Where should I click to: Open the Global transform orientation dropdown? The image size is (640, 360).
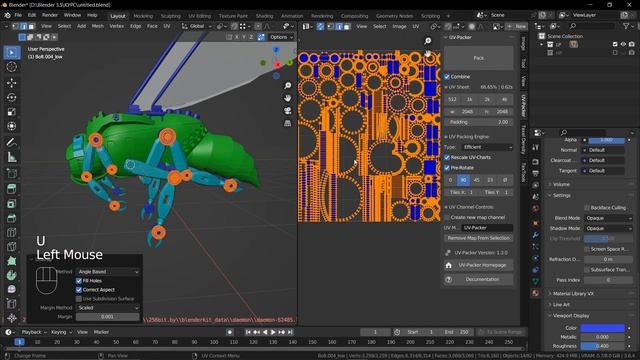[x=197, y=26]
